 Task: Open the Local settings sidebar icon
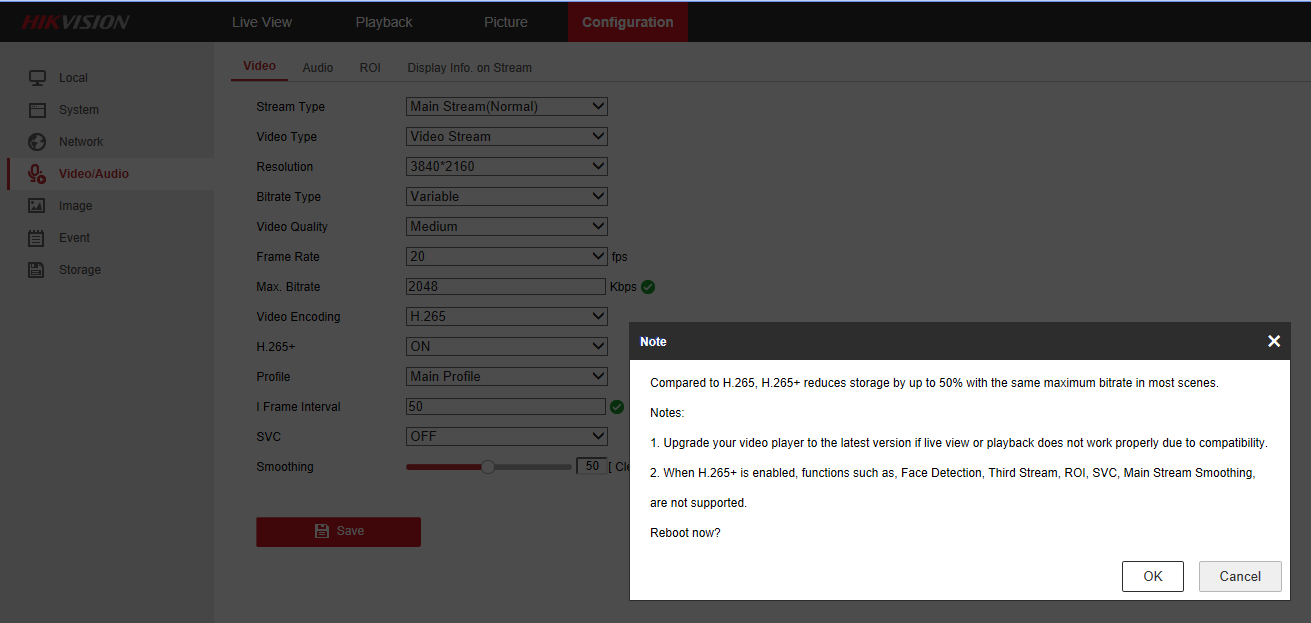[x=37, y=77]
